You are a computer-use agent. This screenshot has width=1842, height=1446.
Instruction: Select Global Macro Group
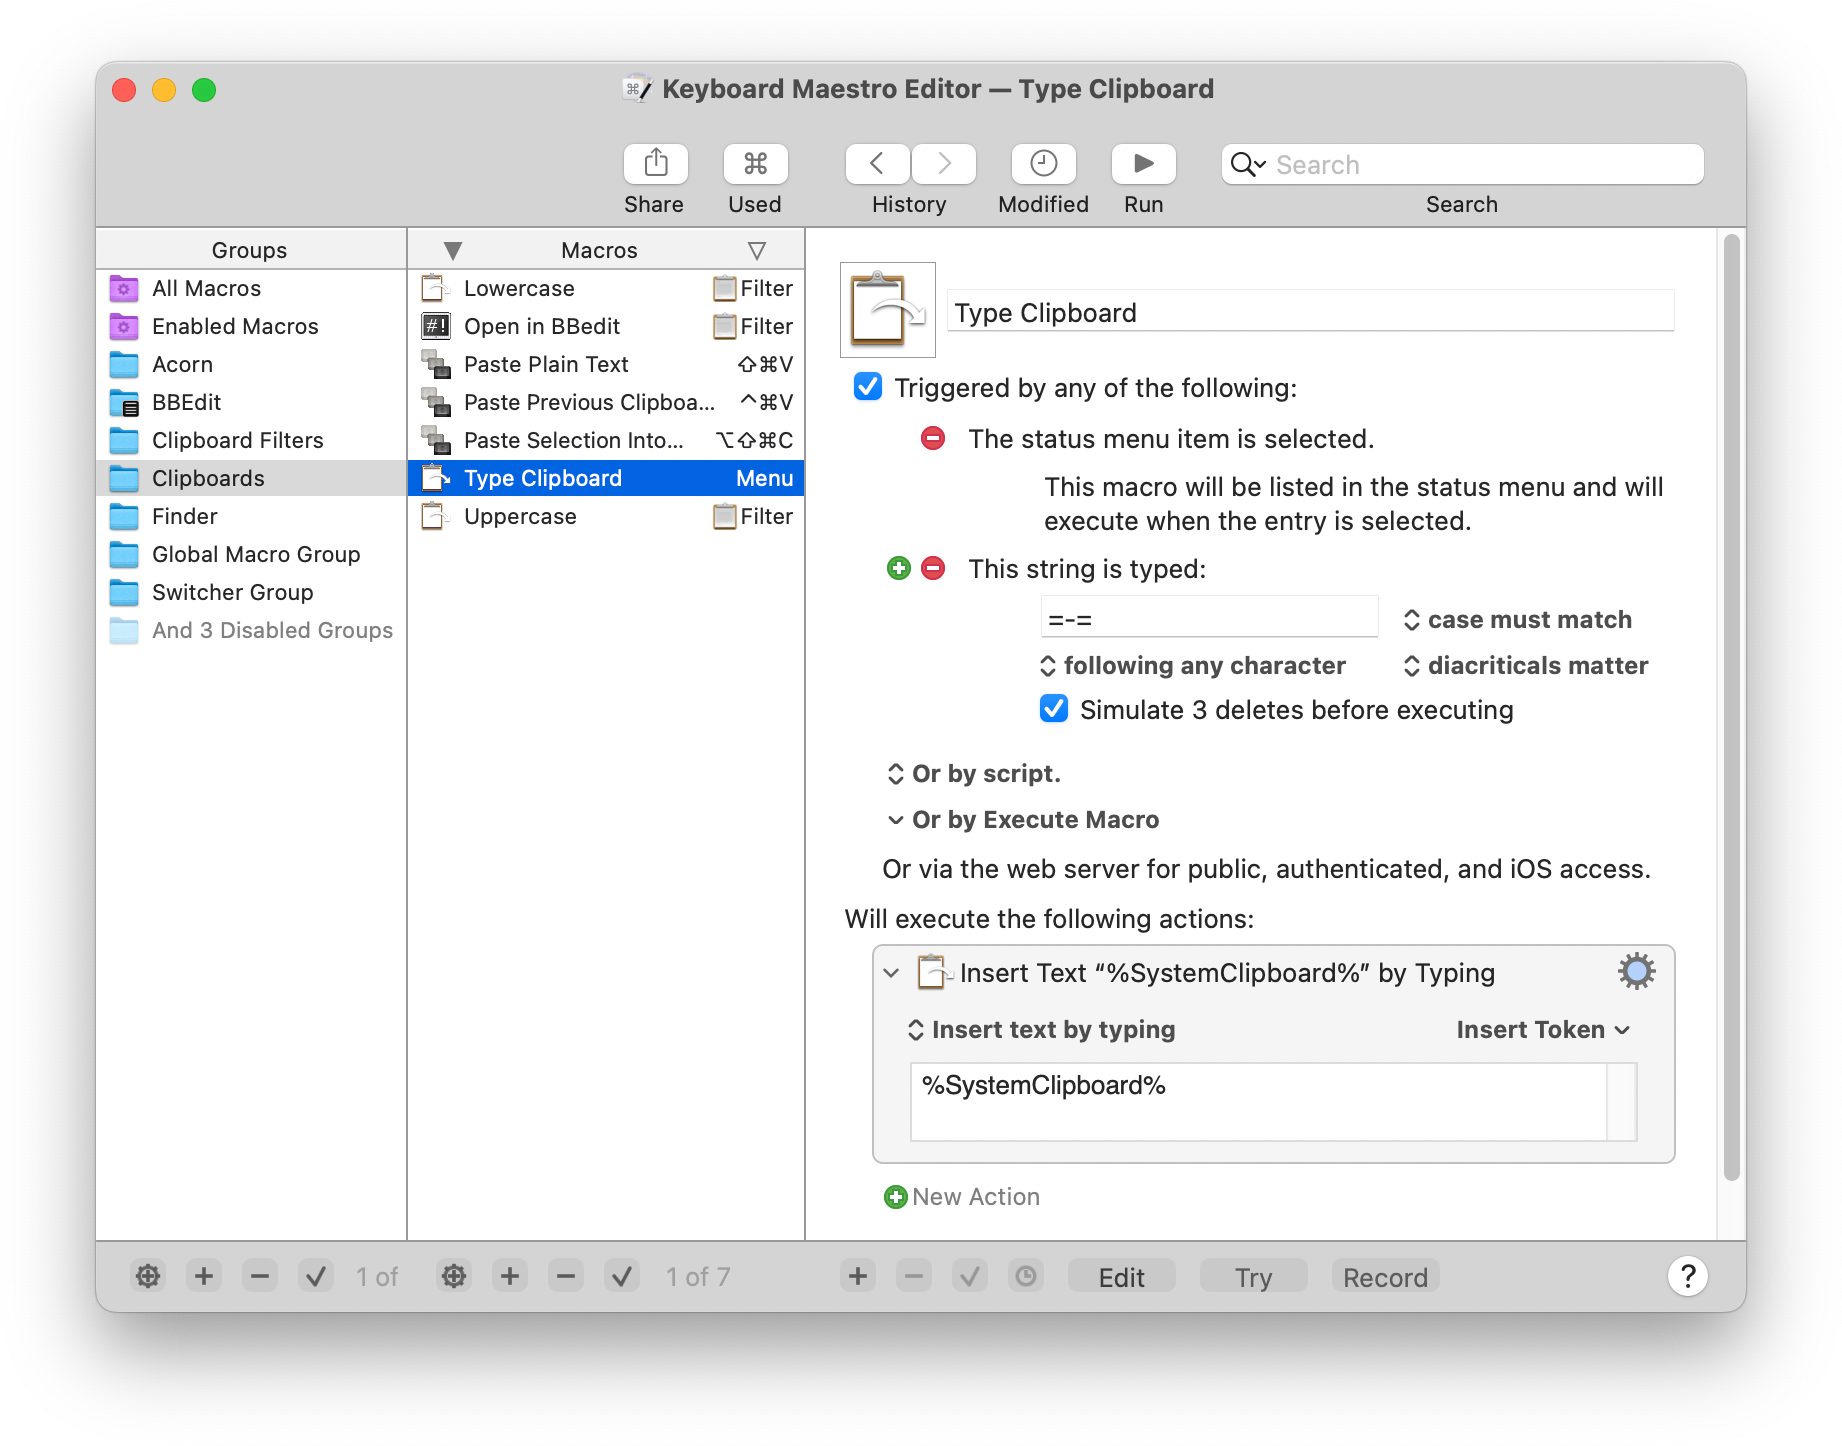coord(251,554)
